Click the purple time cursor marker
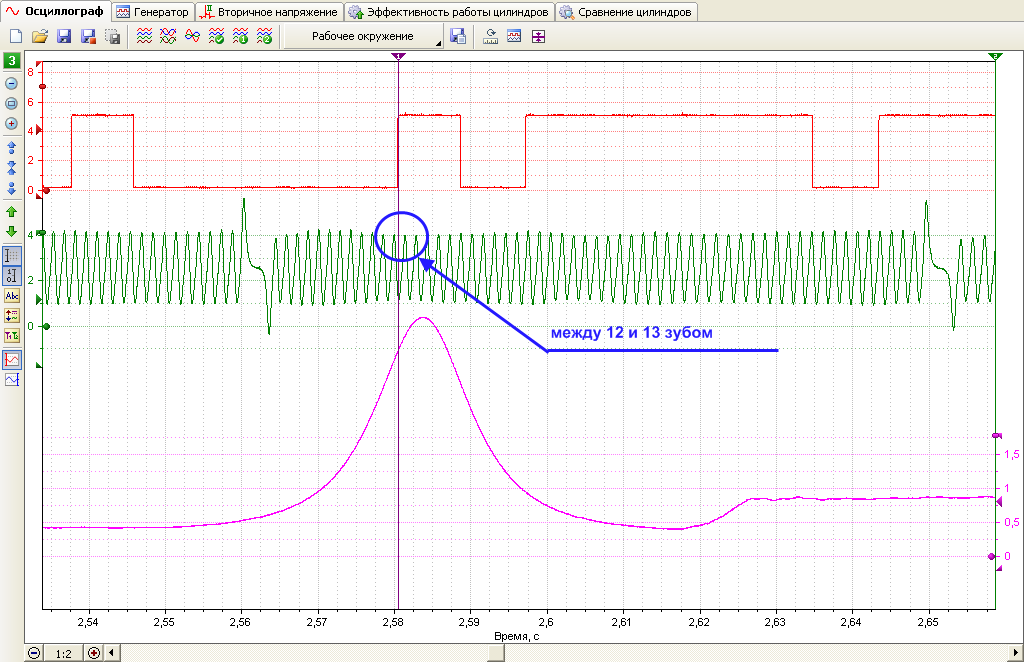 coord(398,57)
